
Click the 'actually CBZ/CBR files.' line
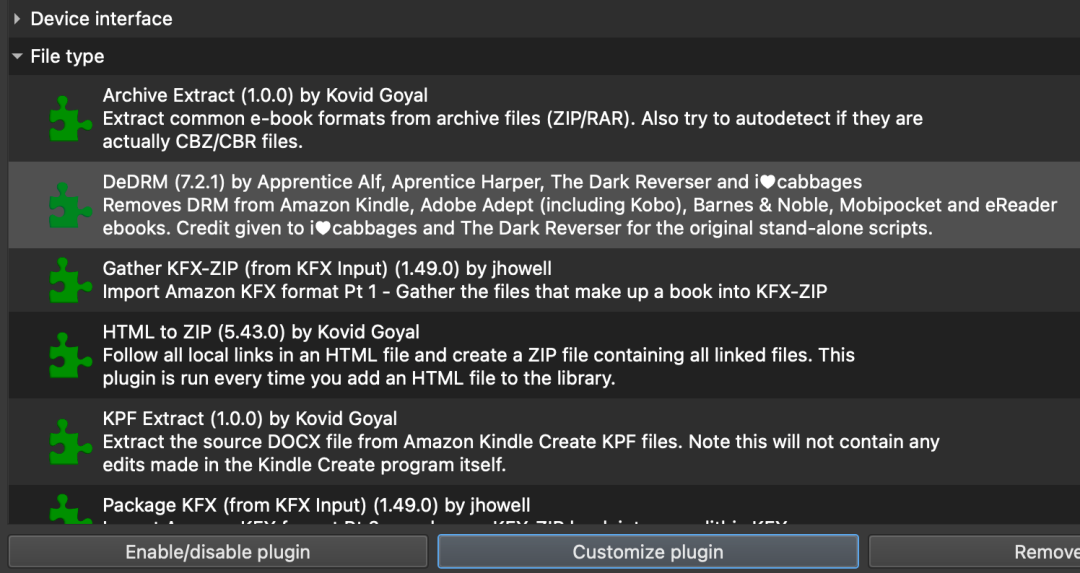202,142
